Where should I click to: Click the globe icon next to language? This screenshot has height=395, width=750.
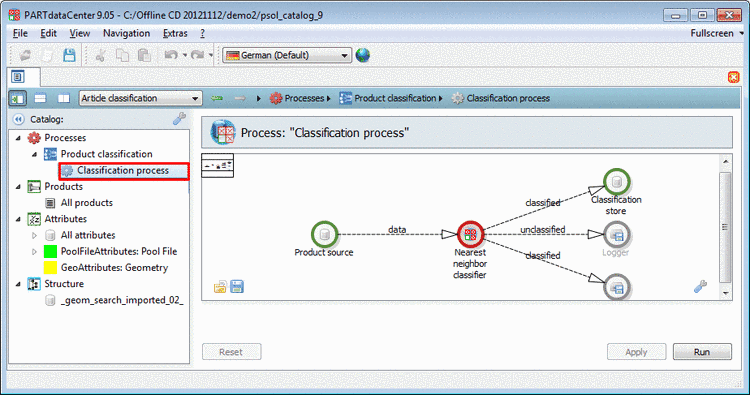point(363,55)
